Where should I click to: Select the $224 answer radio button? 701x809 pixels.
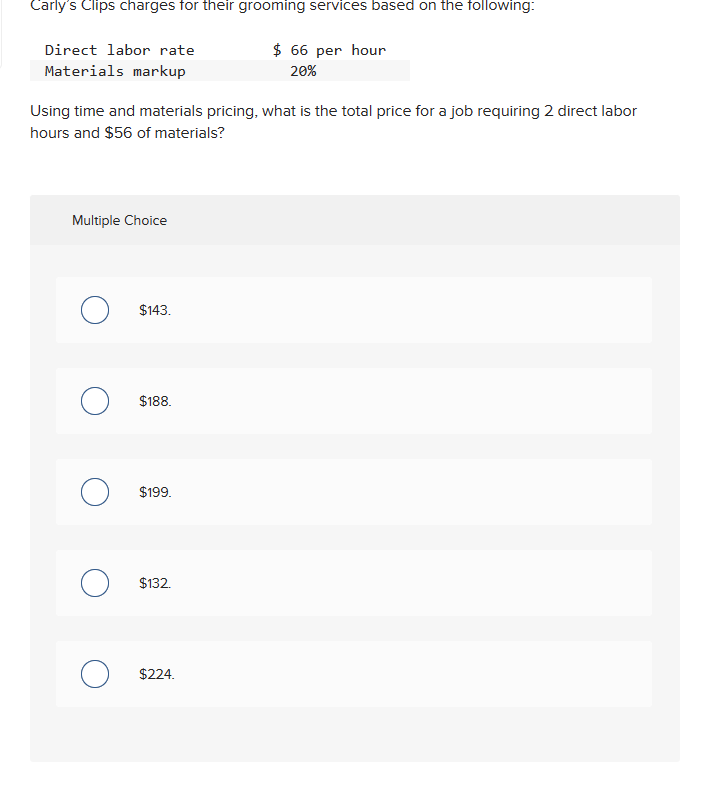95,674
